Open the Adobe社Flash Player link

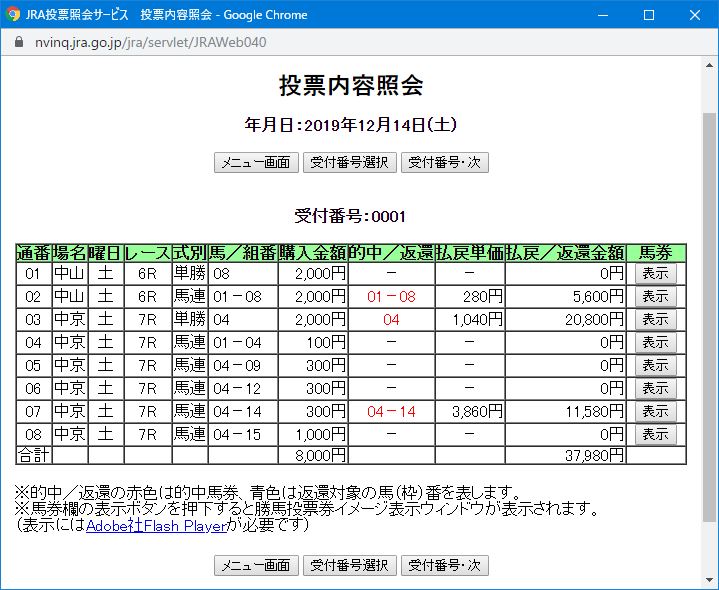156,525
